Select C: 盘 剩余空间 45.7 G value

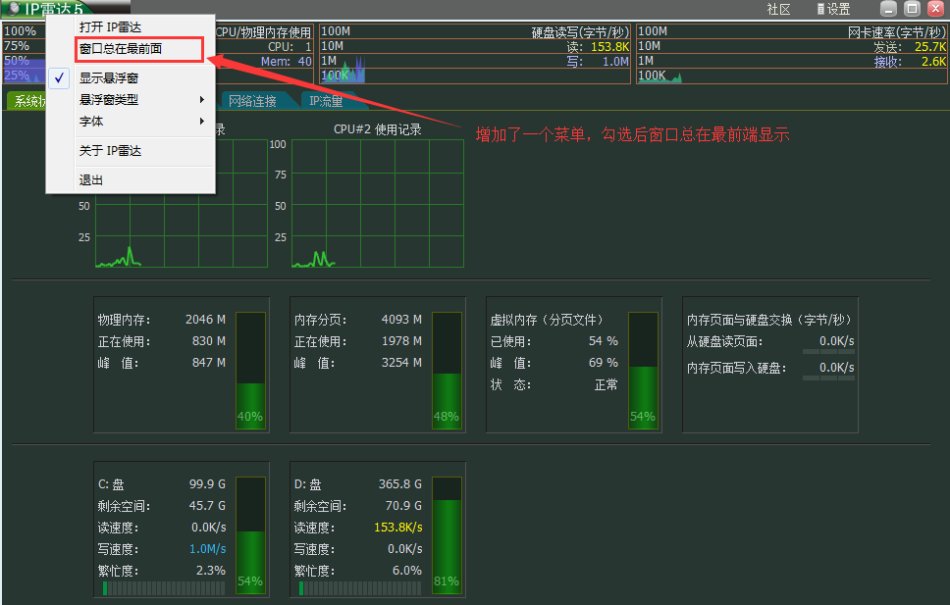click(x=207, y=505)
